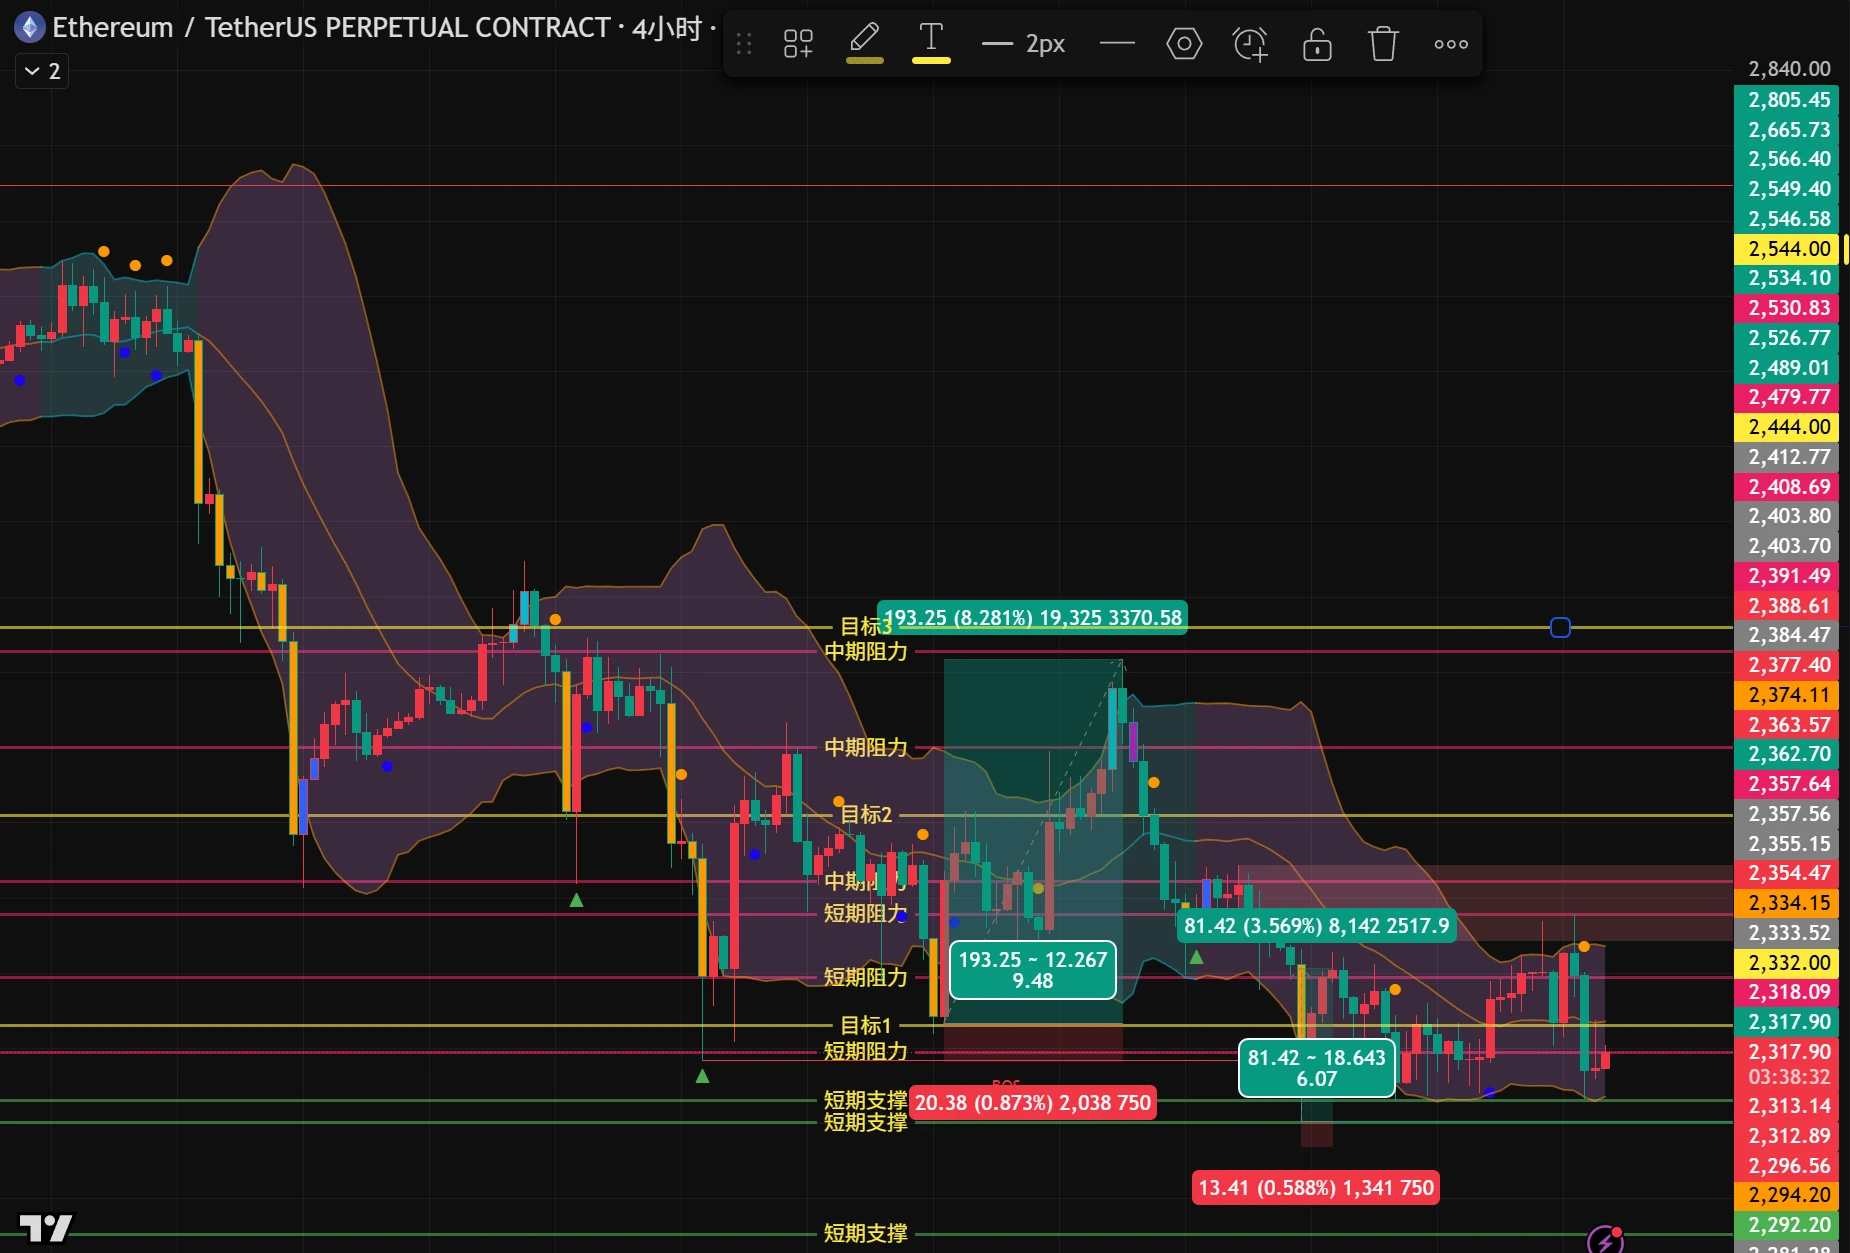Viewport: 1850px width, 1253px height.
Task: Click the 13.41 (0.588%) stop label
Action: tap(1316, 1188)
